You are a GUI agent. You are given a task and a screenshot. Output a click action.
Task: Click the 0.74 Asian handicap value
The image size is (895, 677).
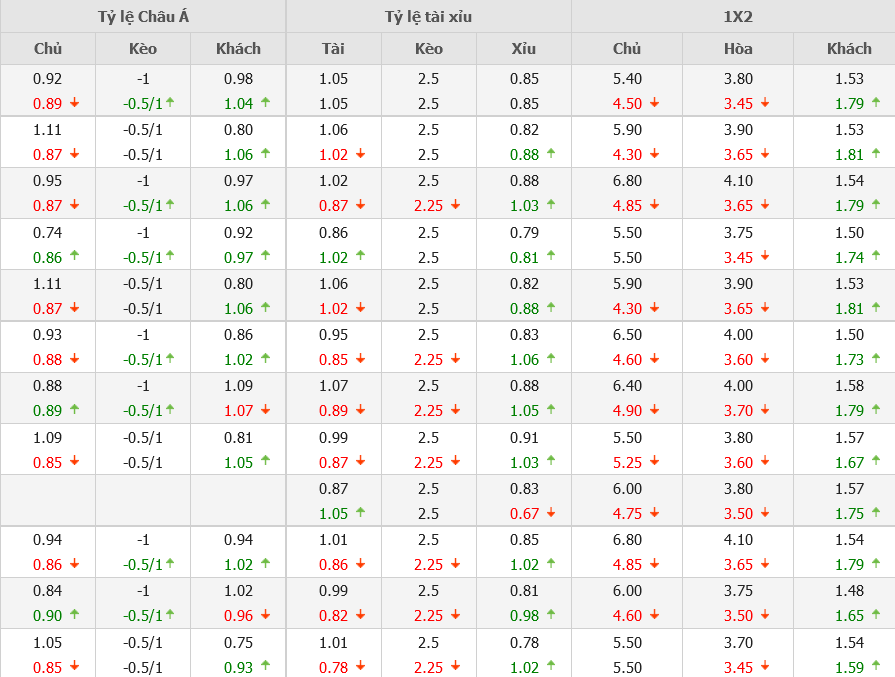tap(47, 231)
